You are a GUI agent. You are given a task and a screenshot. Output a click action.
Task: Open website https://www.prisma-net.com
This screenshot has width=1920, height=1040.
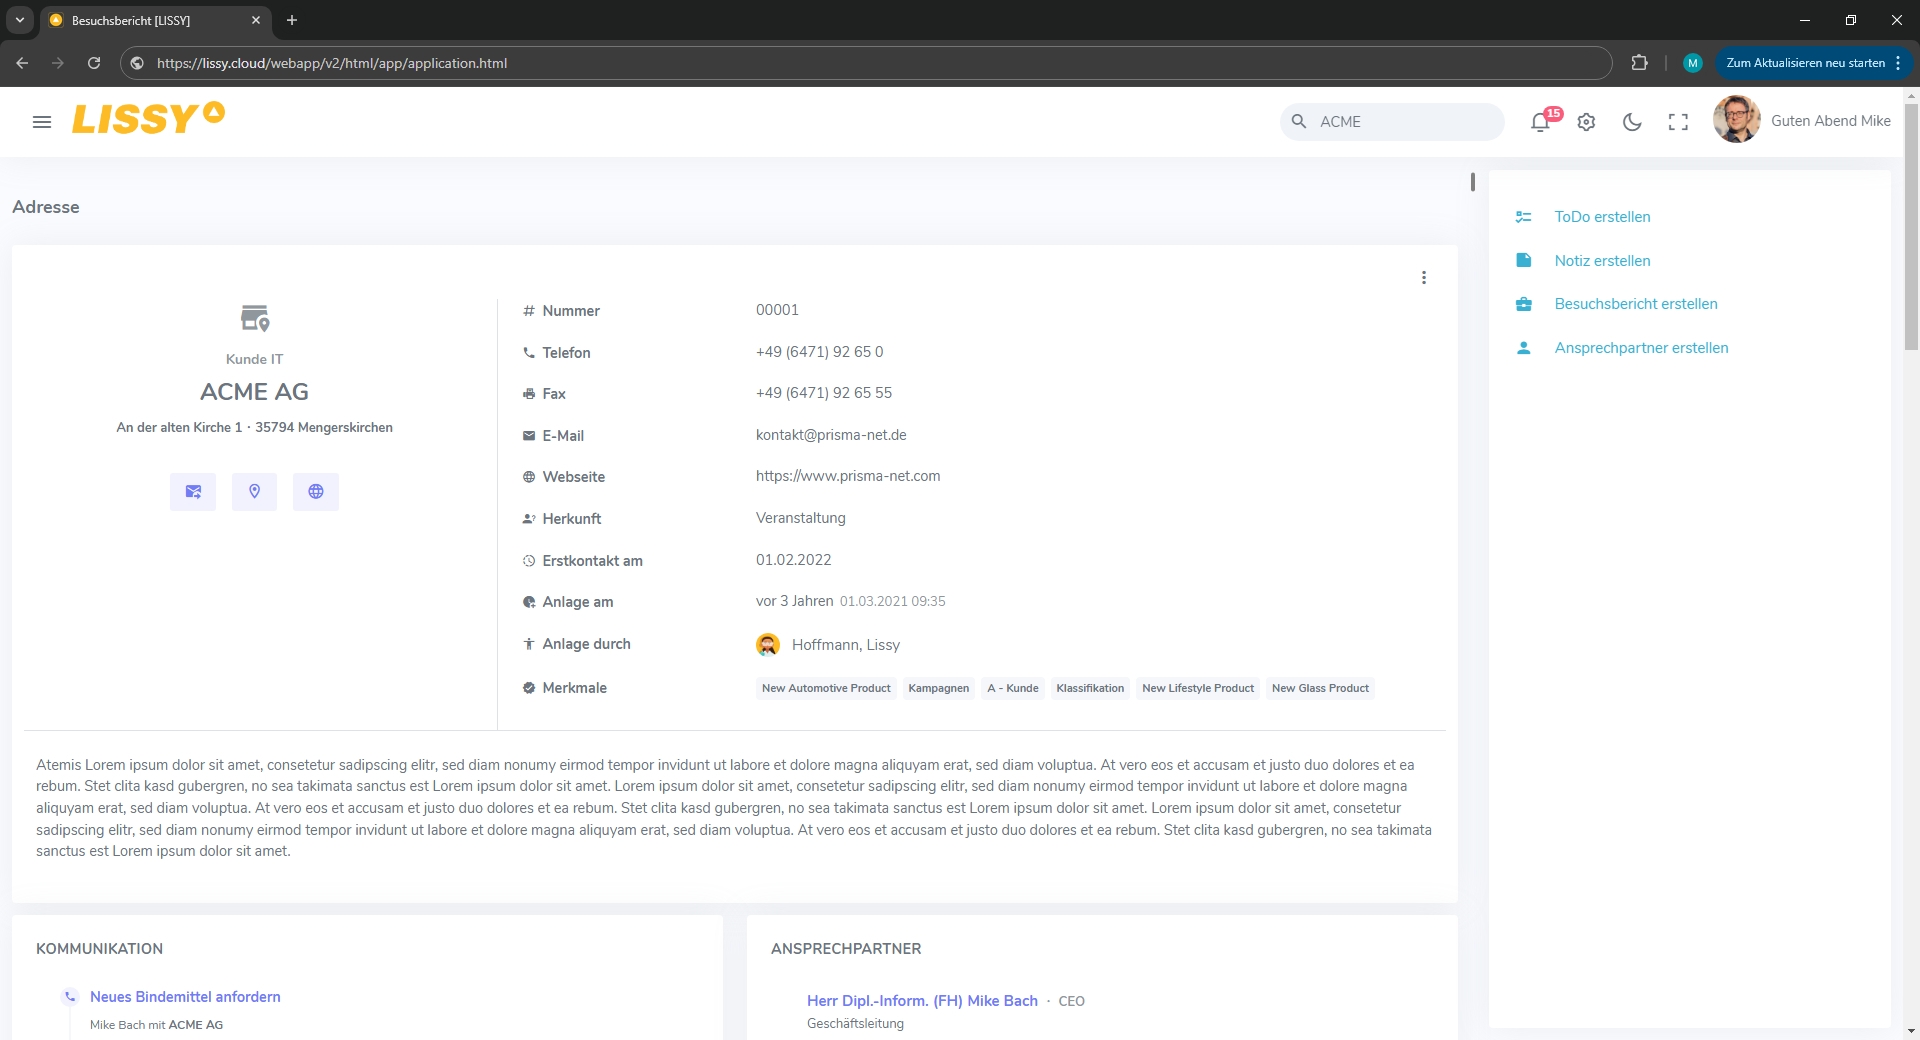point(848,476)
